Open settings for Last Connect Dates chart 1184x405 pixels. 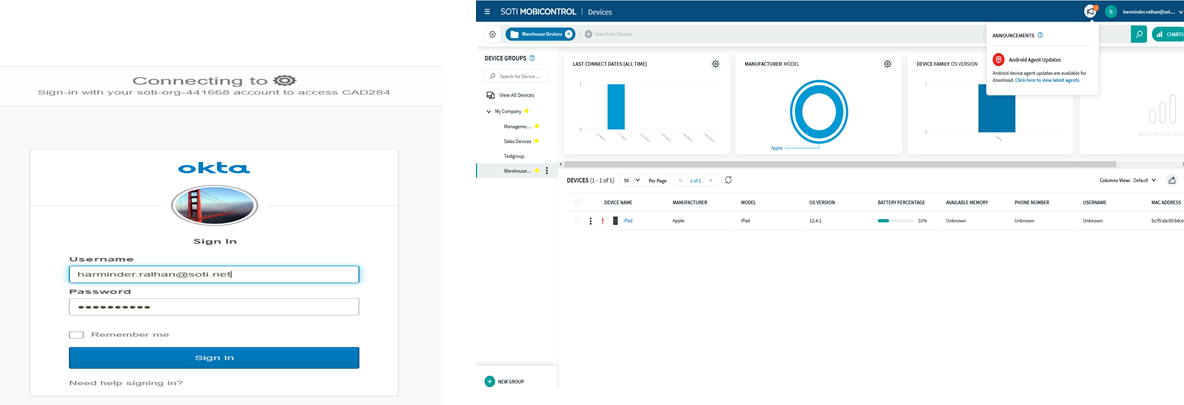(715, 64)
